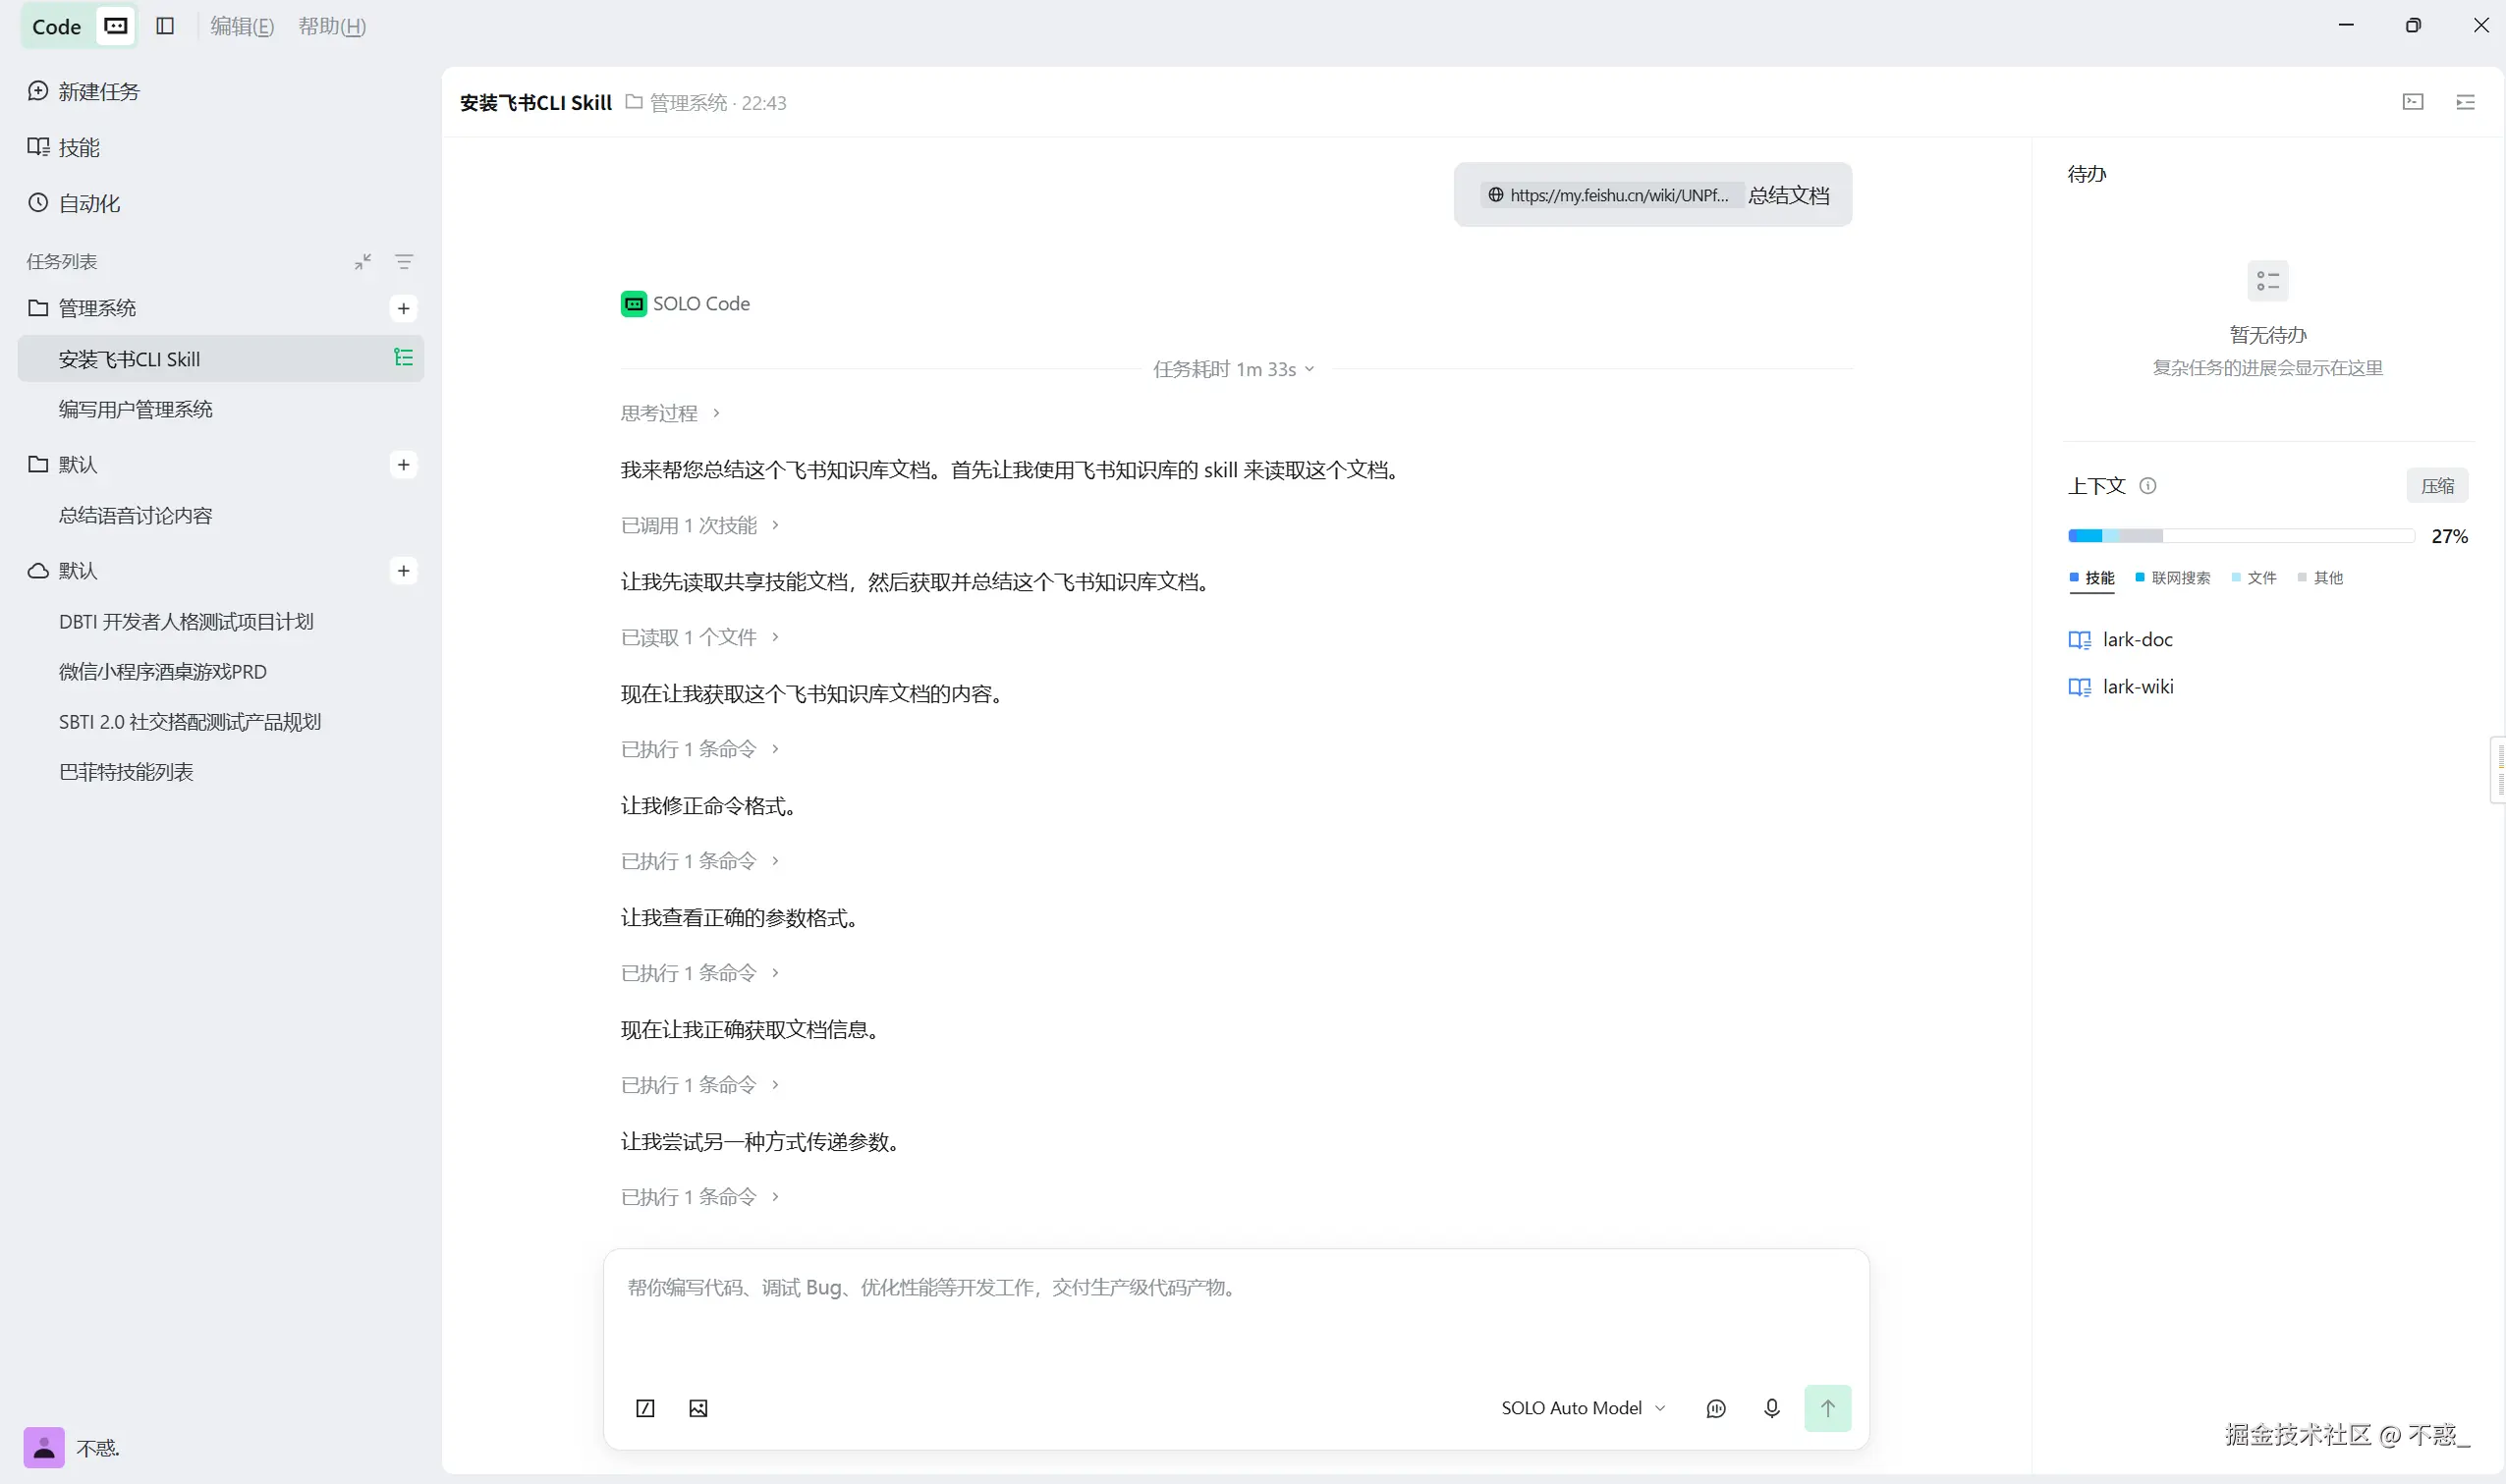Add a task to the 默认 folder group
The height and width of the screenshot is (1484, 2506).
pos(404,464)
